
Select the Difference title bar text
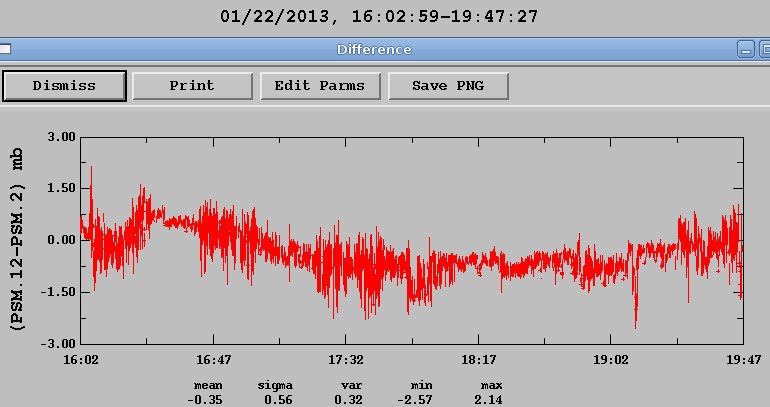coord(374,50)
